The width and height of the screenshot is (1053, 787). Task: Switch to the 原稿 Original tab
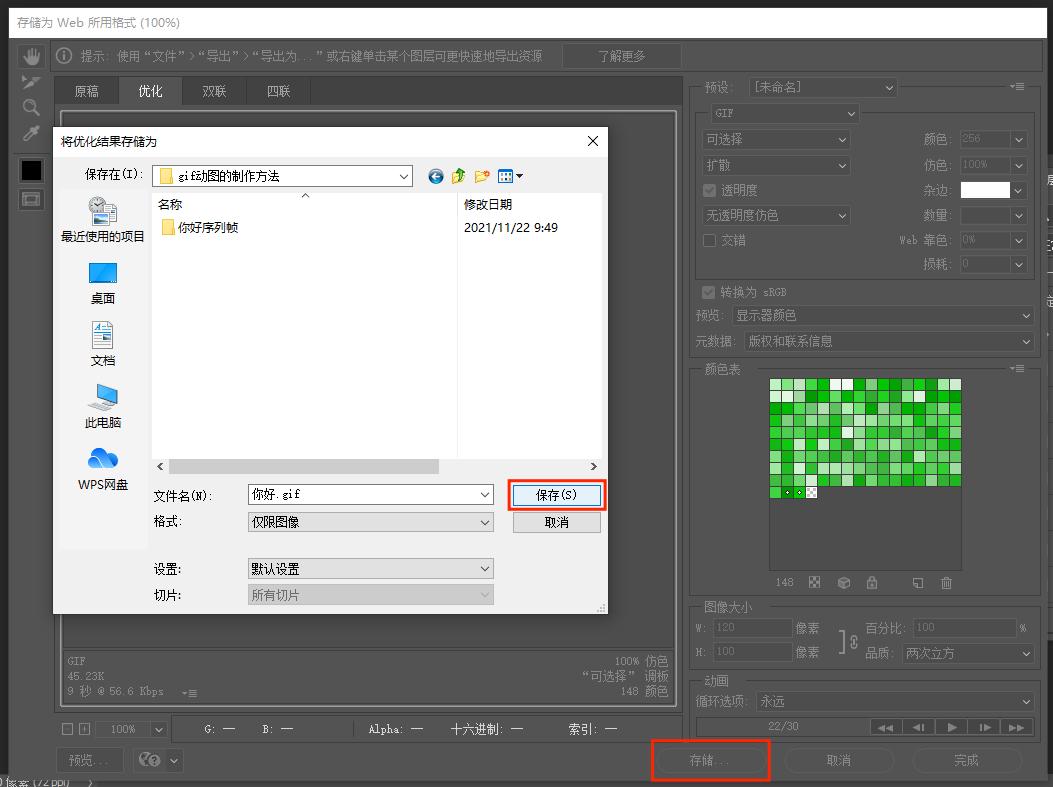coord(86,90)
